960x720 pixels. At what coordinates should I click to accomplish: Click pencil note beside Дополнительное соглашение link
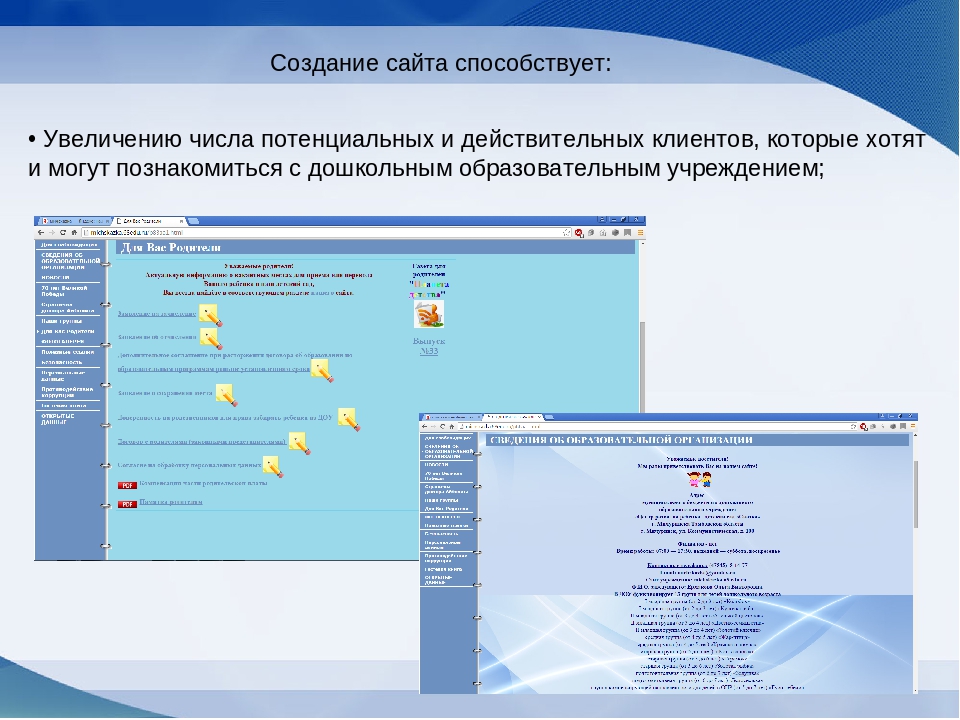pyautogui.click(x=321, y=370)
